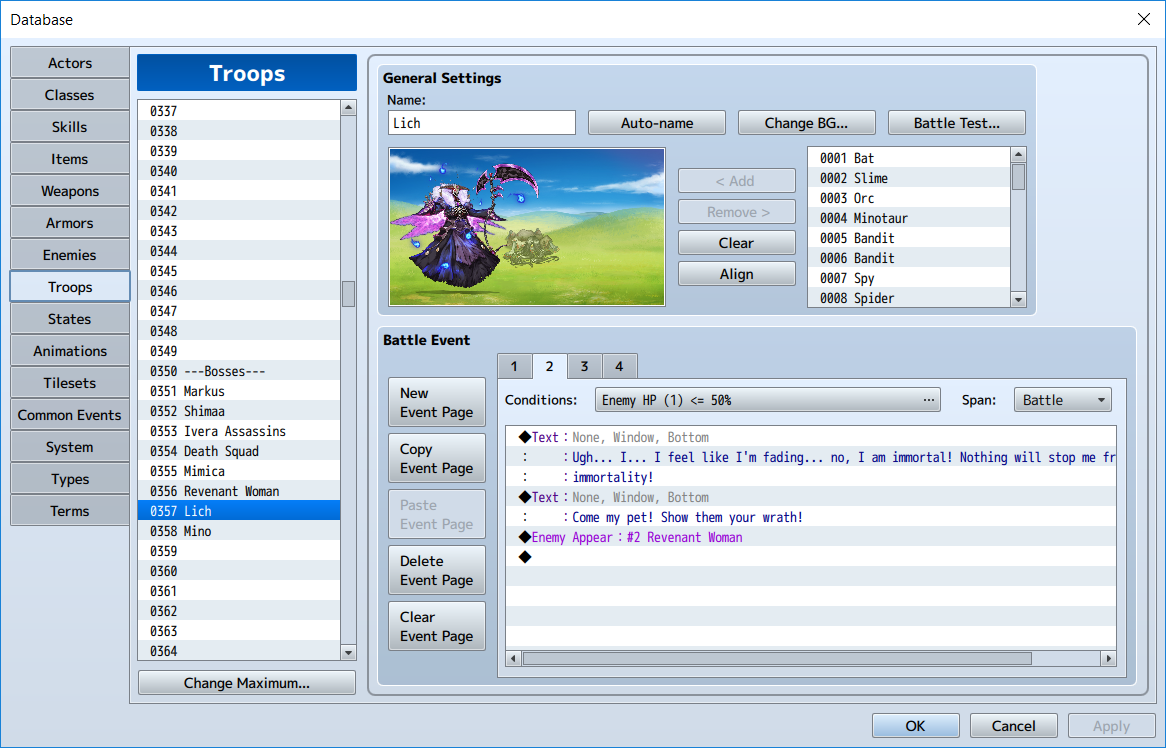Click the Auto-name button
Screen dimensions: 1166x748
(x=657, y=123)
